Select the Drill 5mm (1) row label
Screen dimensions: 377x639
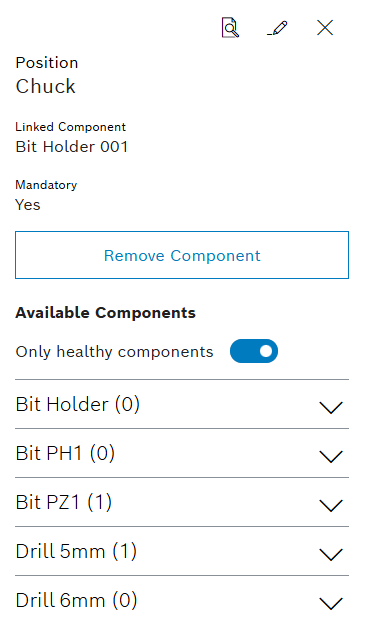76,551
